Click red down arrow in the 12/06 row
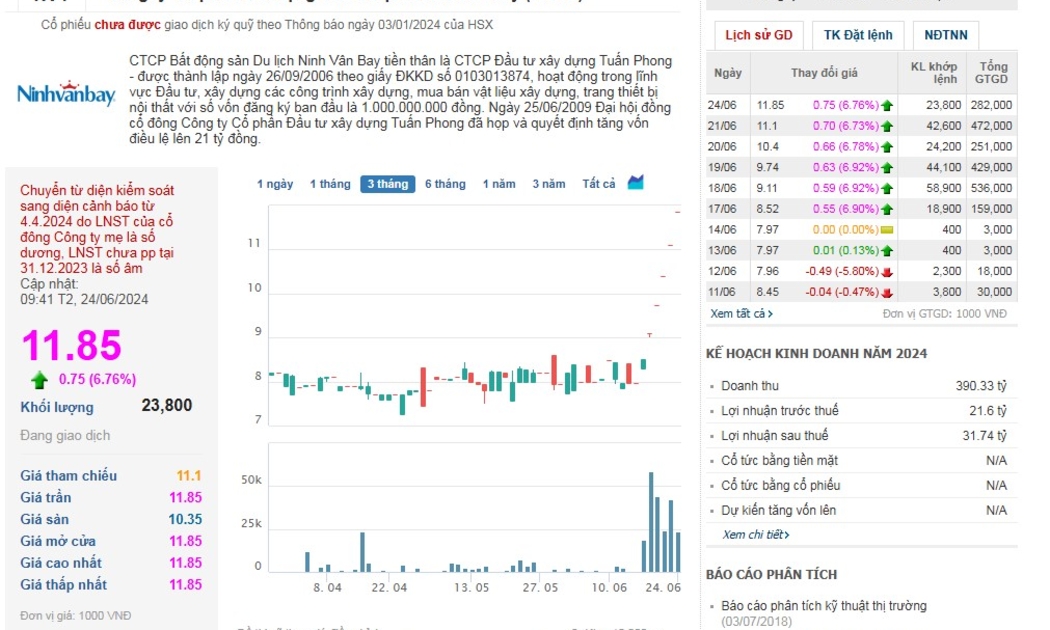 (887, 272)
